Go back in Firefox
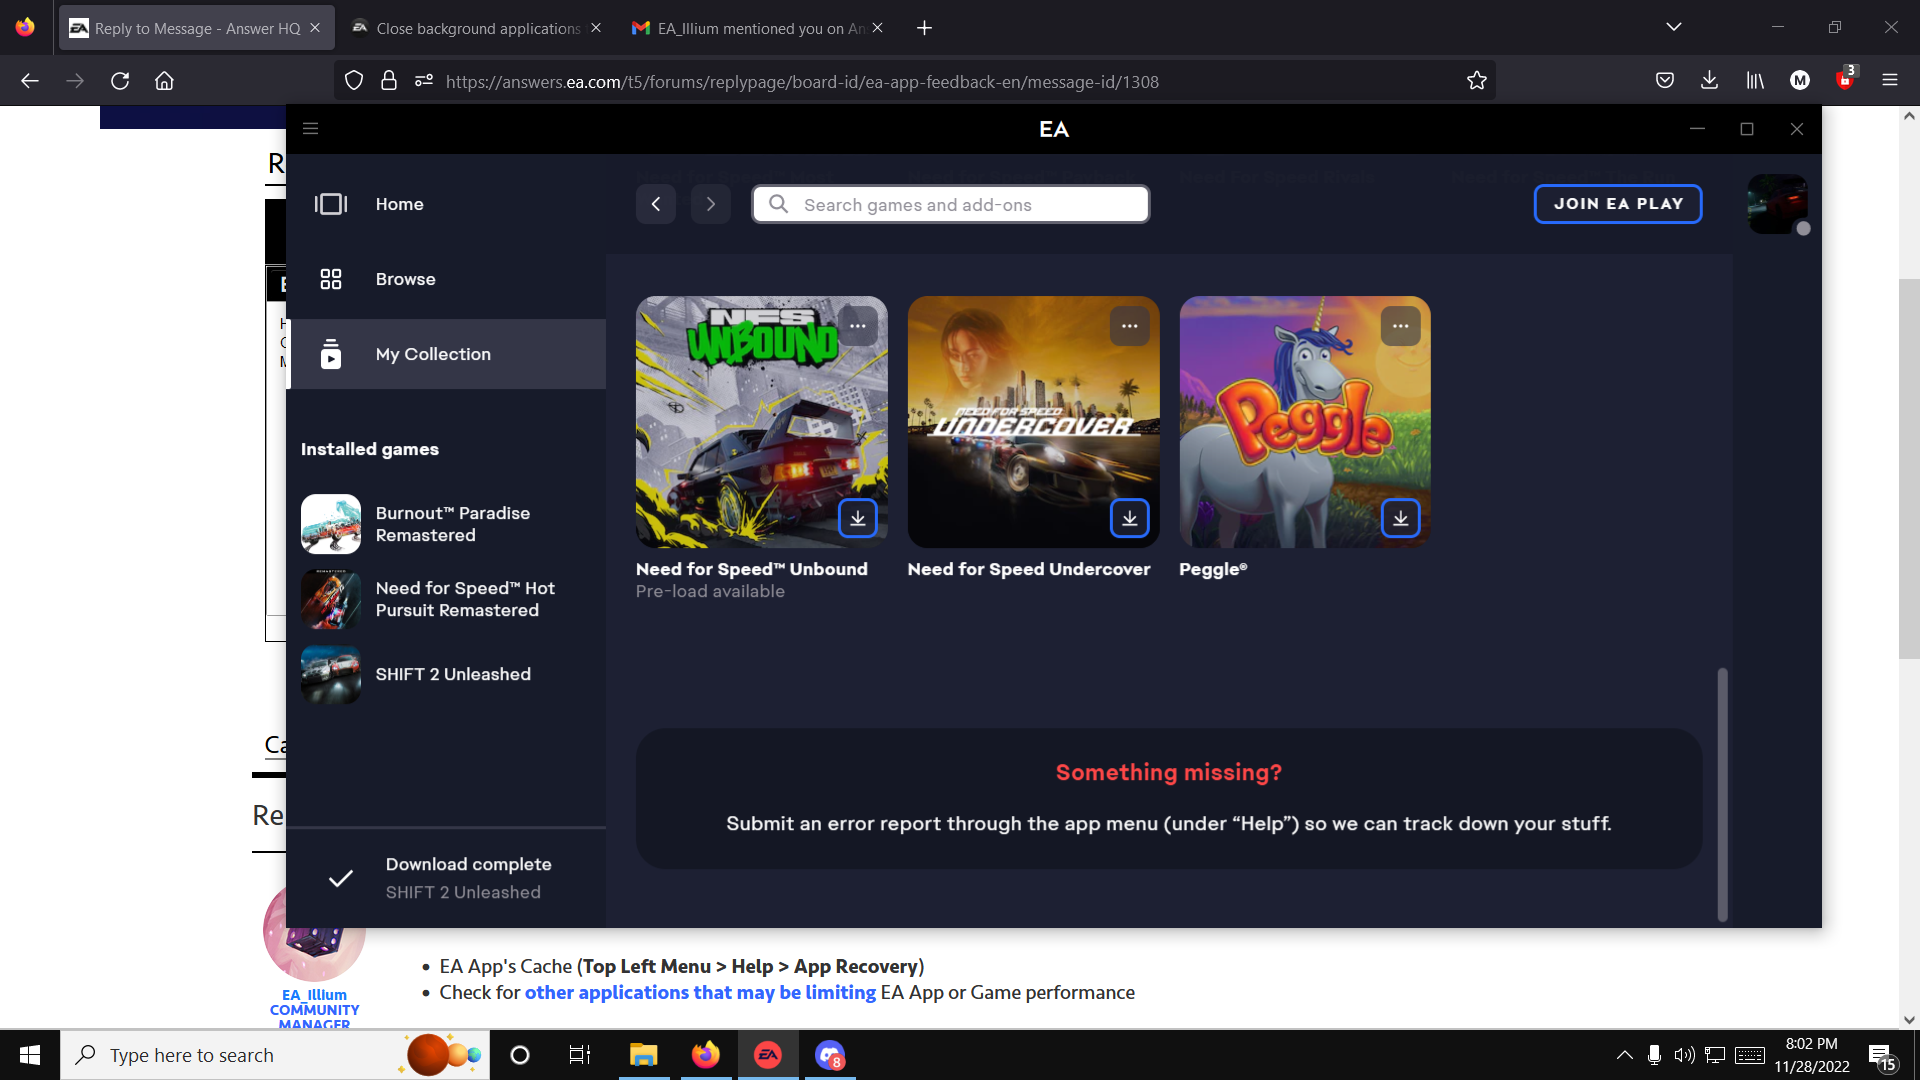The width and height of the screenshot is (1920, 1080). pyautogui.click(x=30, y=81)
